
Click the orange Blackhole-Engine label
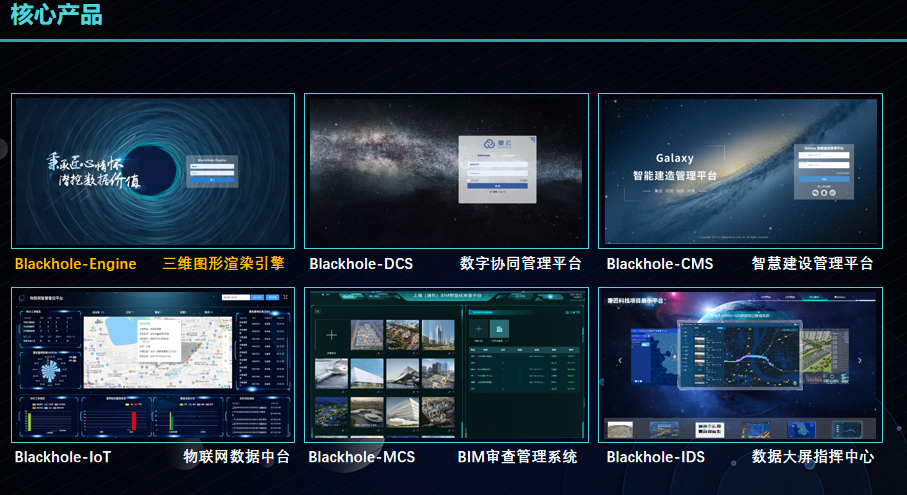(x=75, y=264)
